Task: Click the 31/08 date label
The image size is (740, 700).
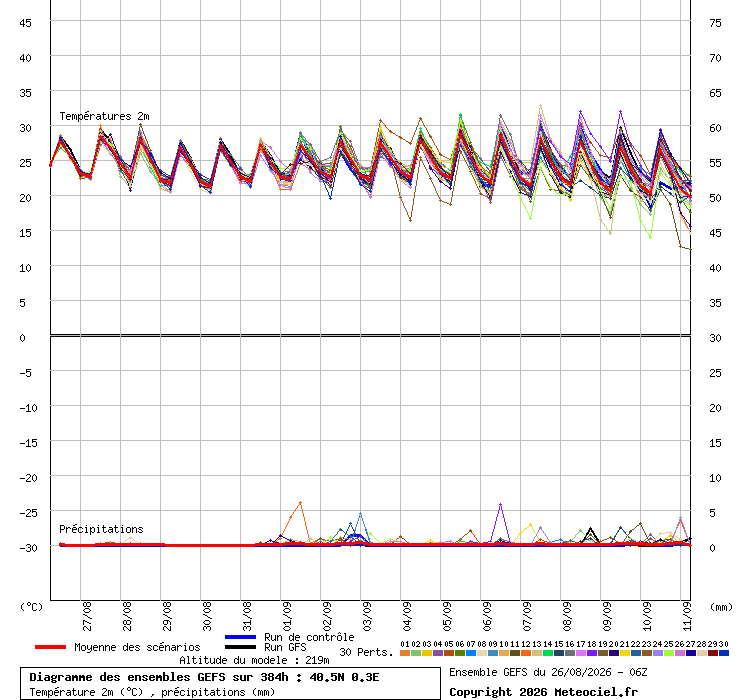Action: pyautogui.click(x=247, y=616)
